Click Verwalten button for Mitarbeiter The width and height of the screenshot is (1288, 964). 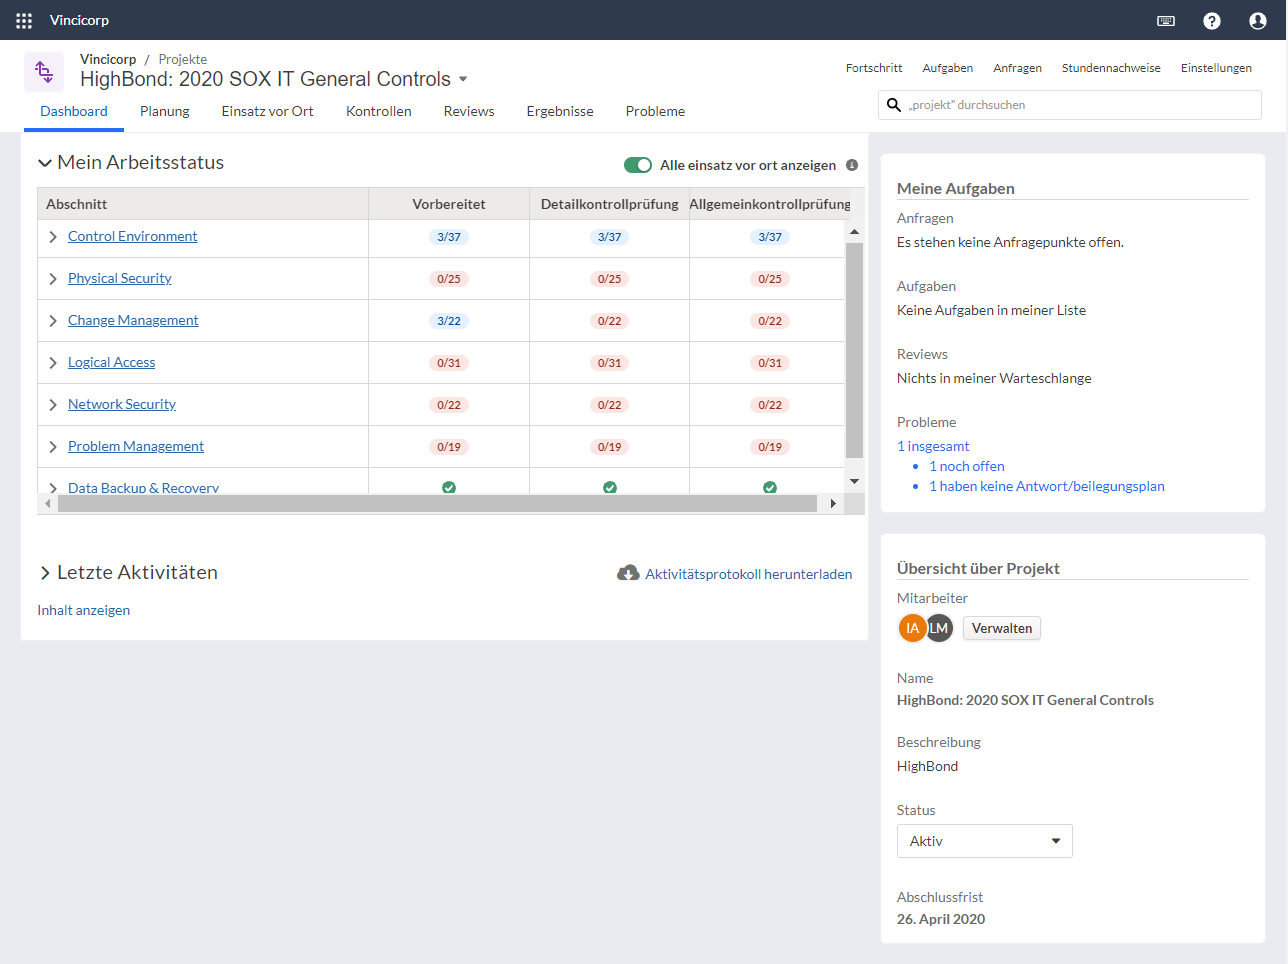click(x=1002, y=628)
